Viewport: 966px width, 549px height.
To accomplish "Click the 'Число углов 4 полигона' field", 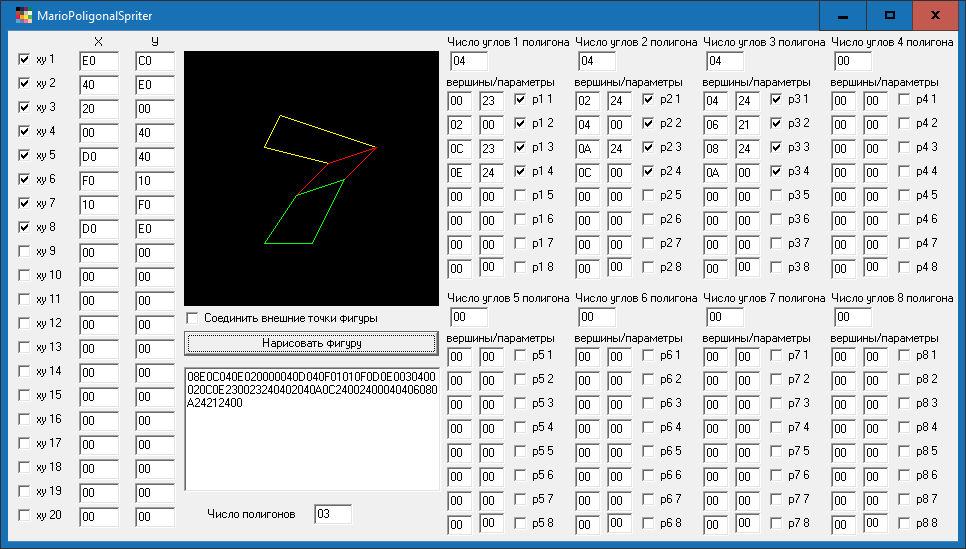I will click(853, 61).
